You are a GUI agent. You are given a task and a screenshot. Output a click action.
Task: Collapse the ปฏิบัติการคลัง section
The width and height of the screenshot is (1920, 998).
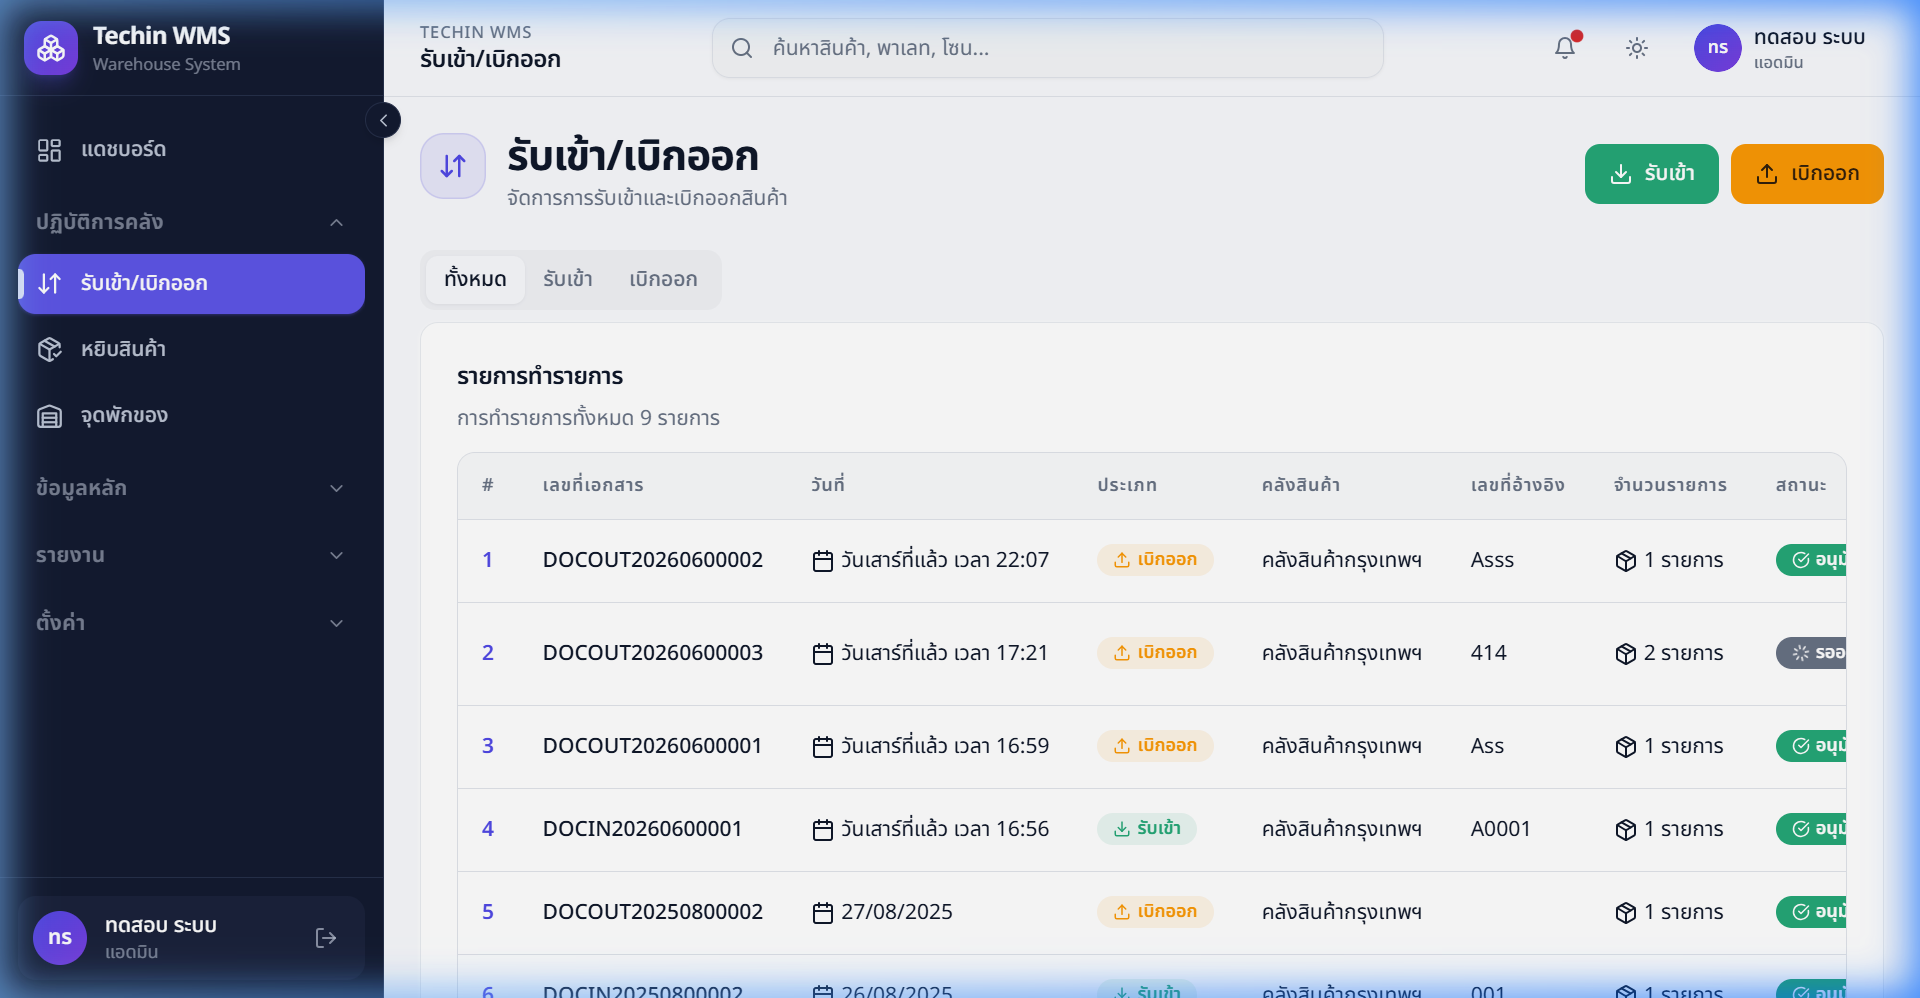click(x=191, y=222)
